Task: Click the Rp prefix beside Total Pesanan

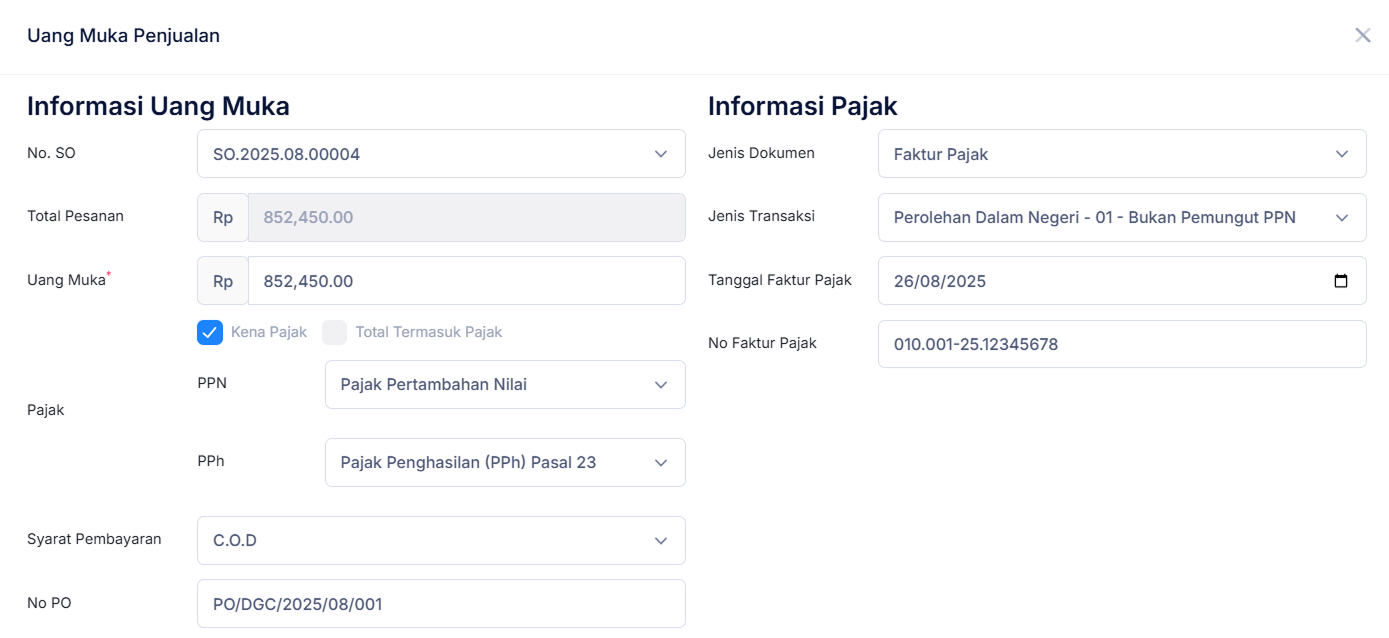Action: pos(222,217)
